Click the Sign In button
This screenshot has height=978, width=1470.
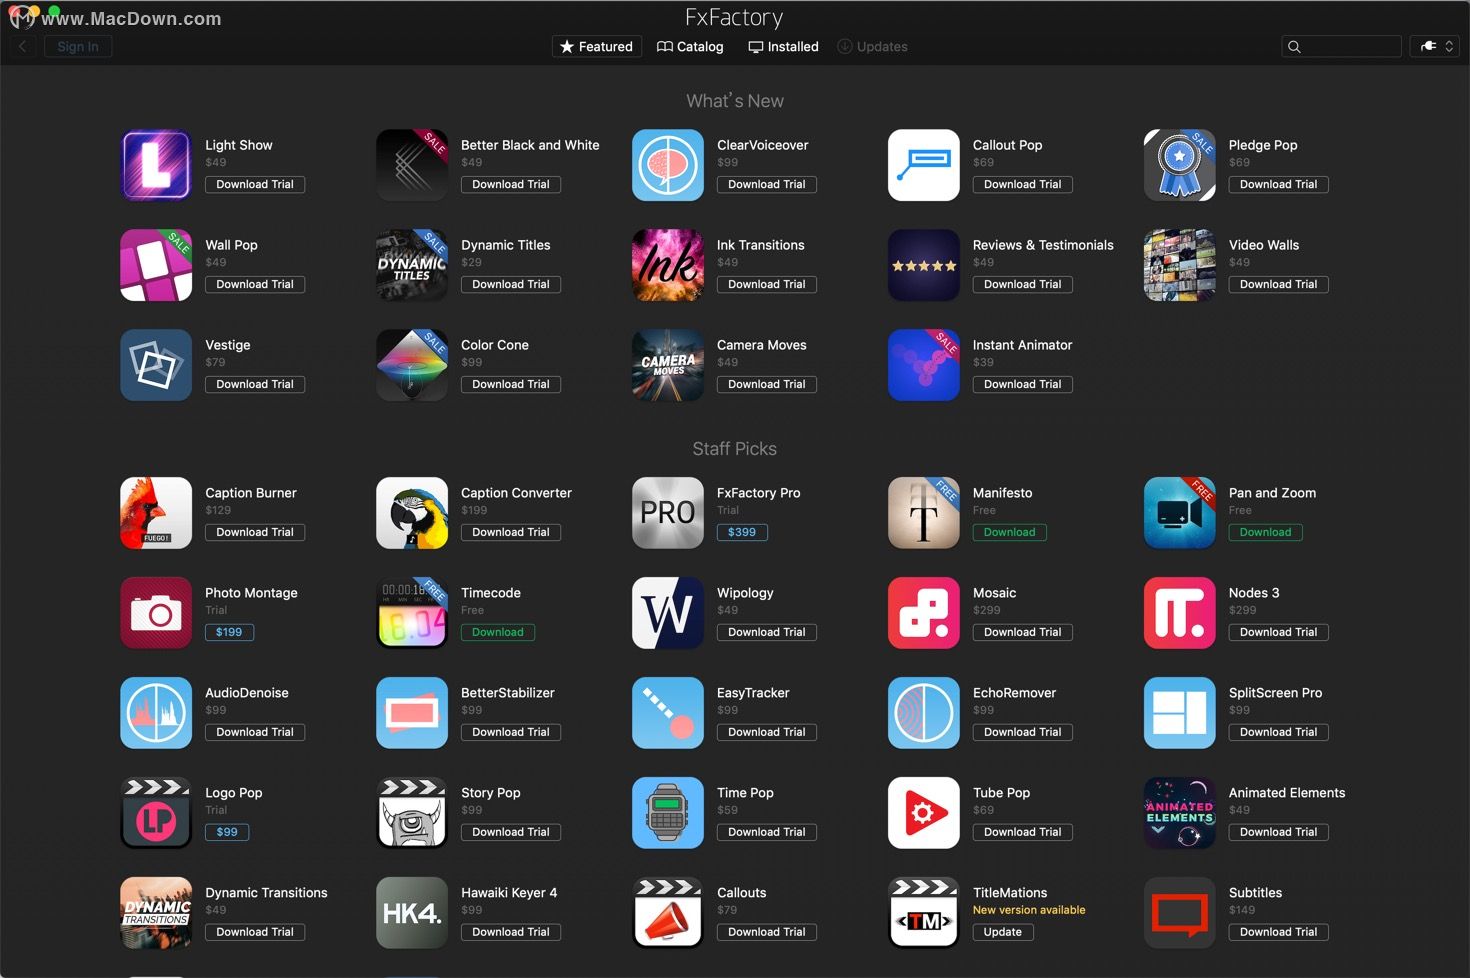tap(78, 47)
